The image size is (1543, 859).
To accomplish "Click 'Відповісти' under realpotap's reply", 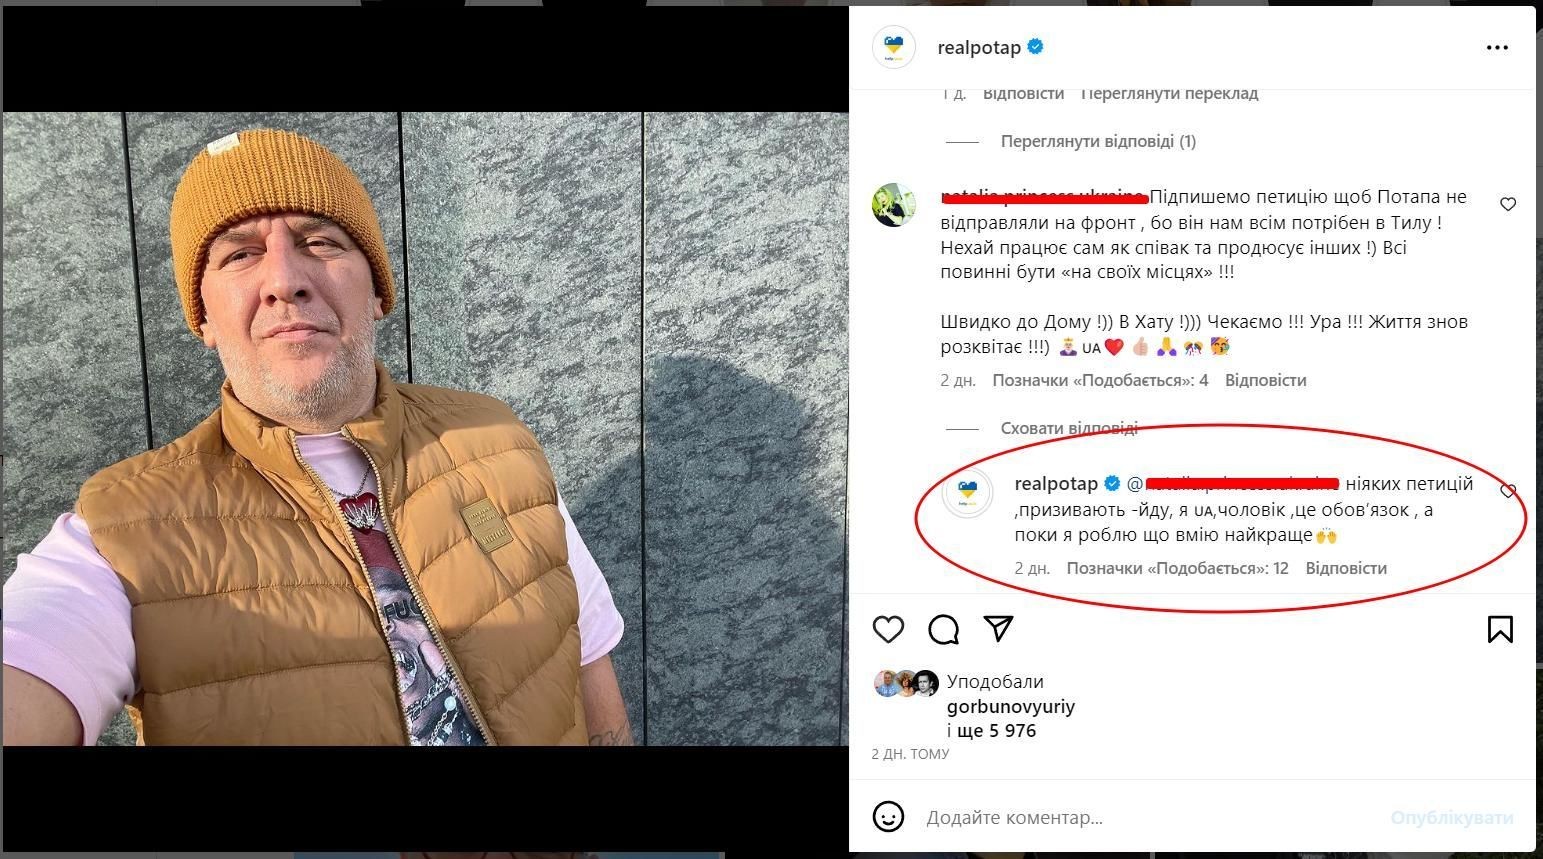I will coord(1346,568).
